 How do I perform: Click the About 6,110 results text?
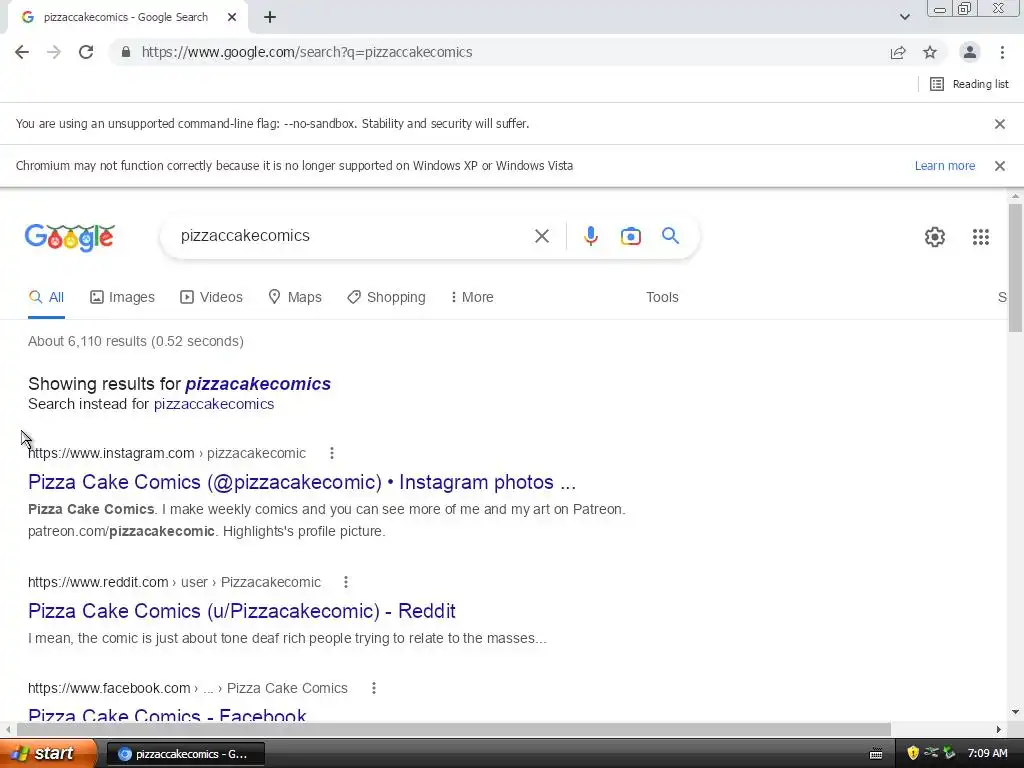136,342
